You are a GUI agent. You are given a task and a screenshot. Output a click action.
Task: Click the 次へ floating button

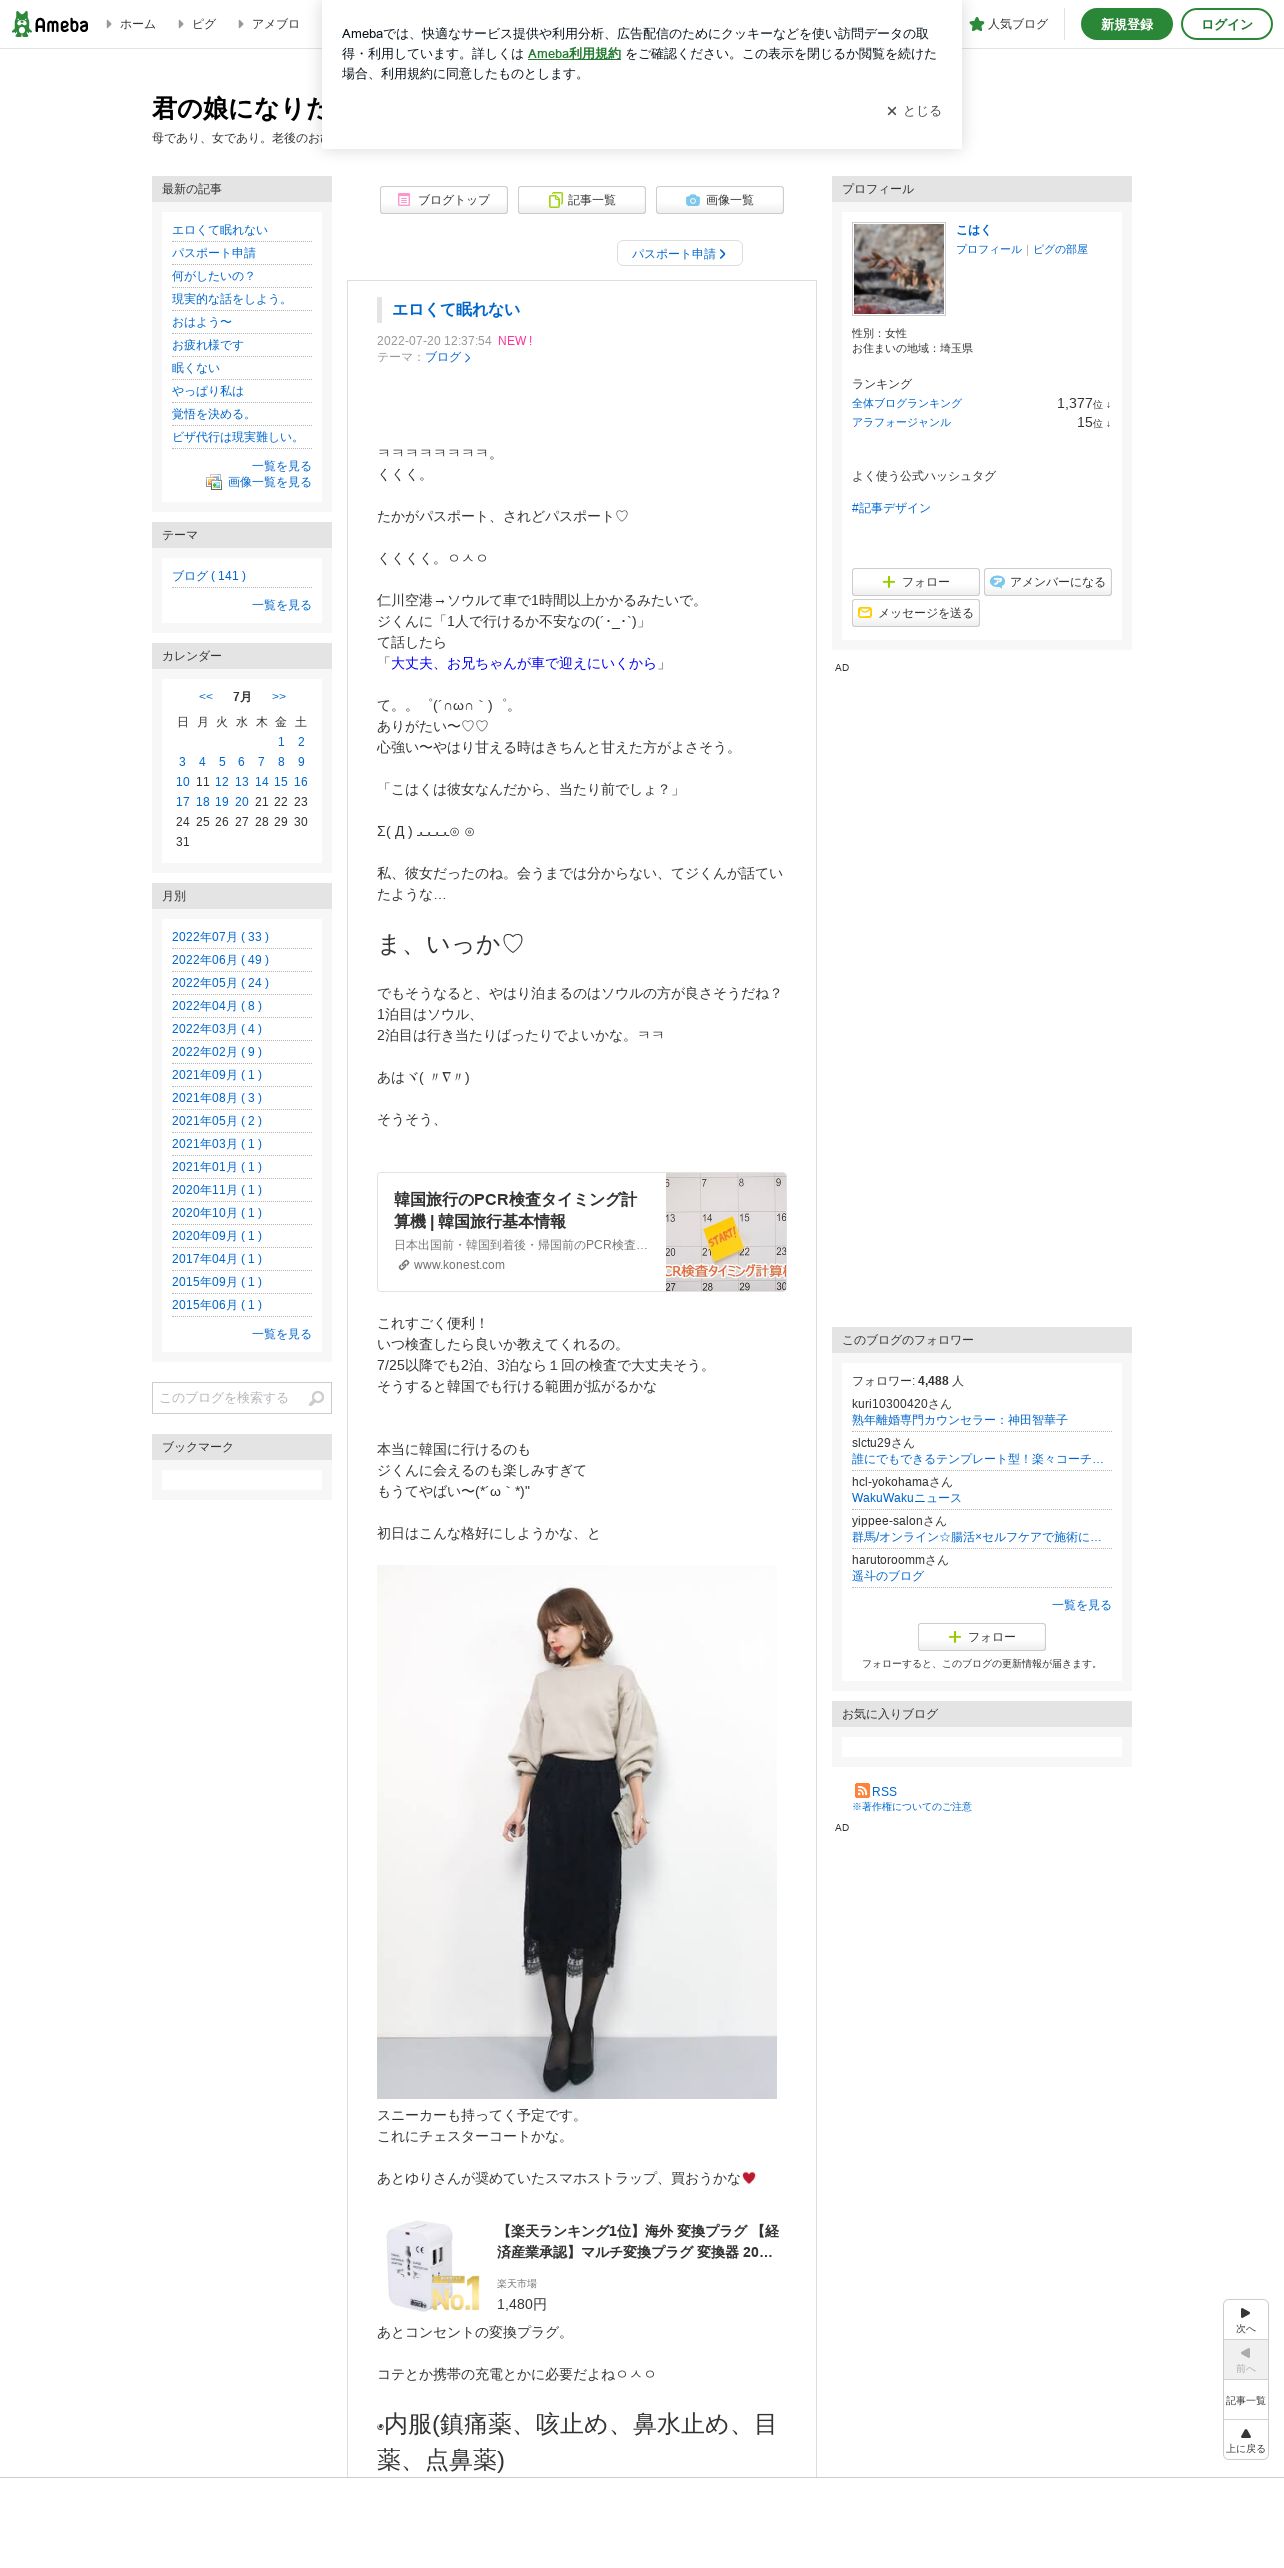(x=1246, y=2320)
